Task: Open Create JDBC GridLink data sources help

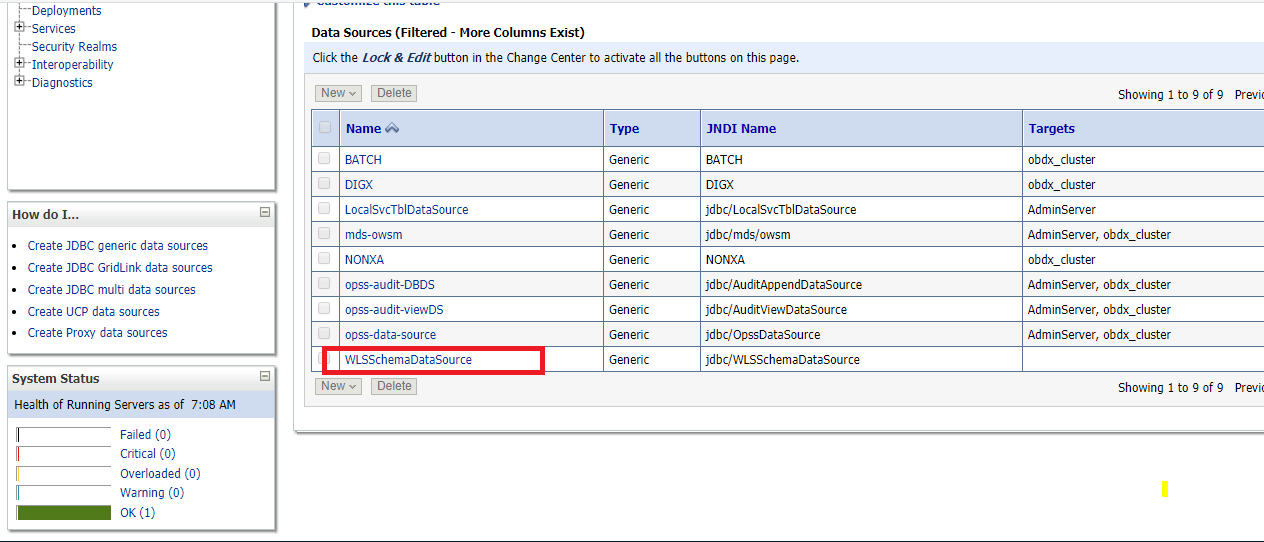Action: click(120, 268)
